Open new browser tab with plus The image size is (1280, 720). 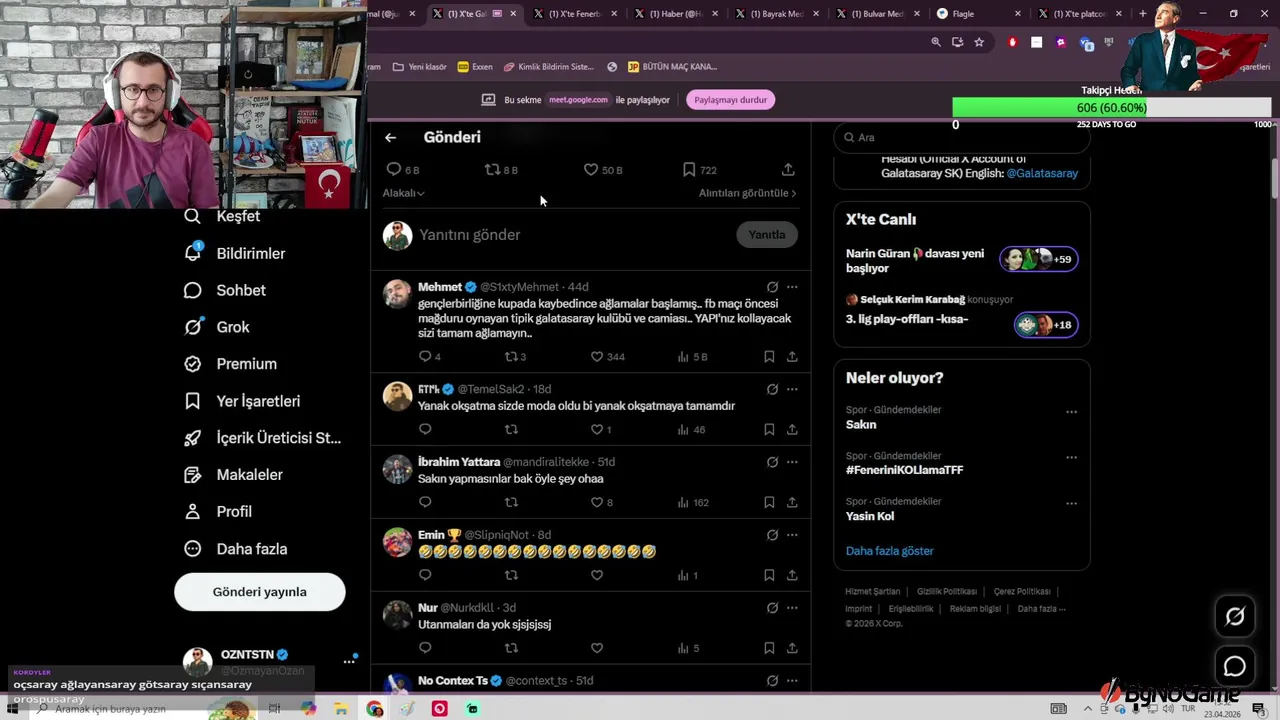pos(1143,14)
